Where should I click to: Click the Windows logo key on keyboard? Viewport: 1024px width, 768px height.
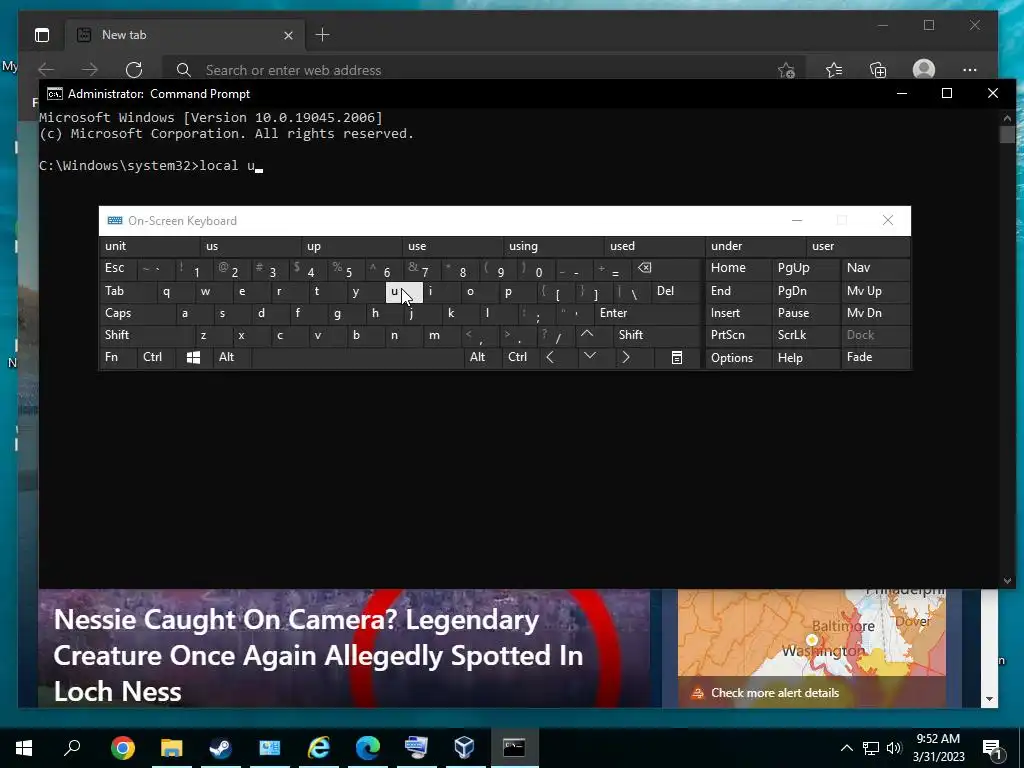[x=193, y=358]
